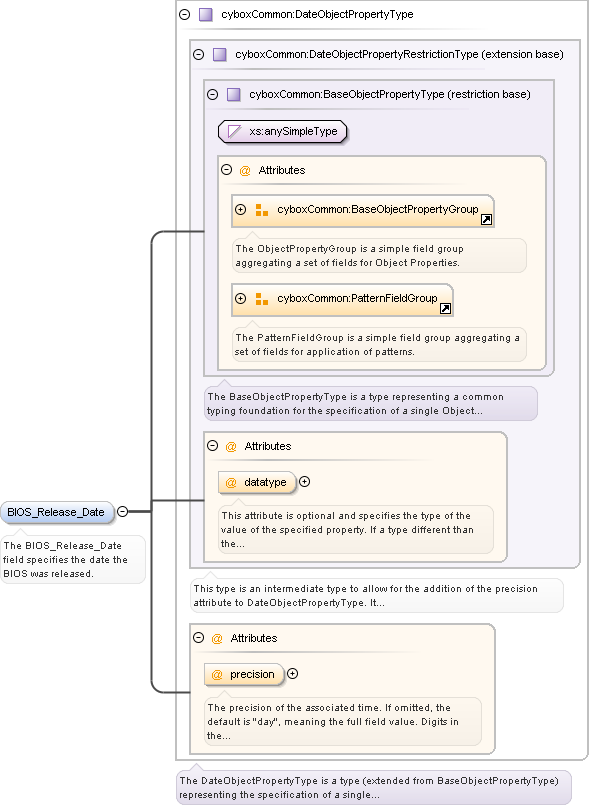
Task: Collapse the BIOS_Release_Date element tree
Action: [123, 512]
